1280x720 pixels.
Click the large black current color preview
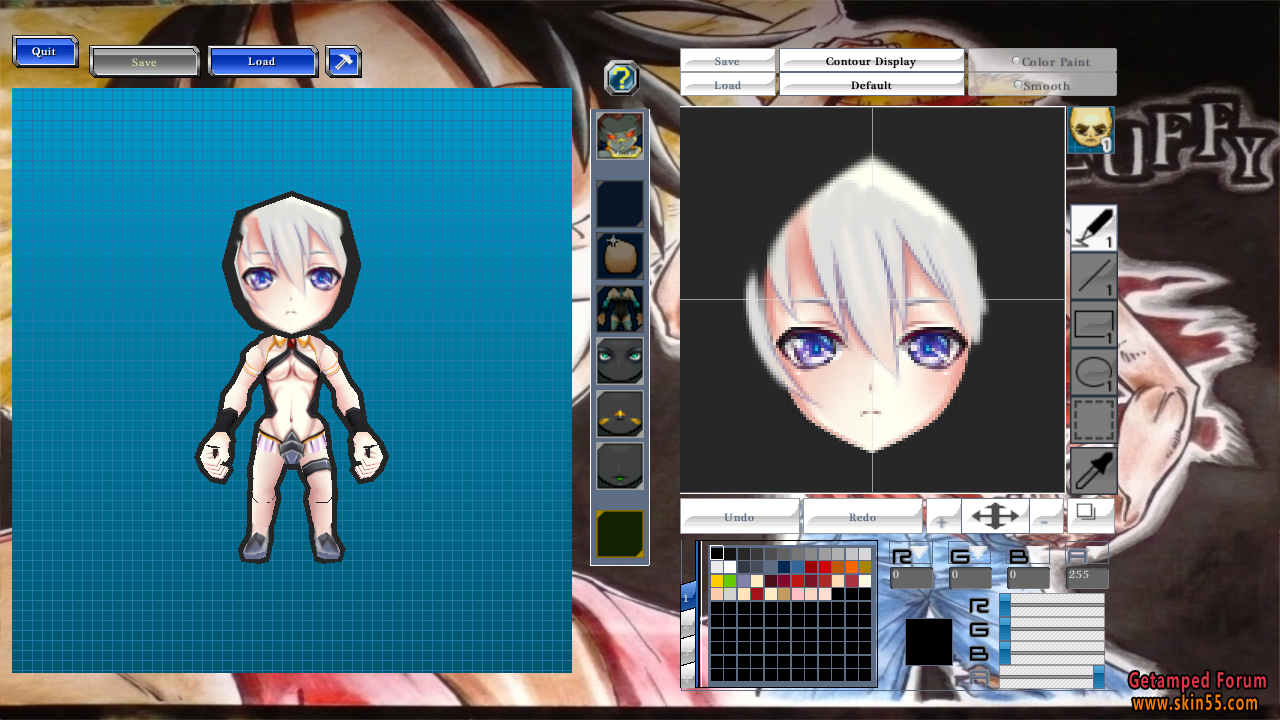point(929,642)
